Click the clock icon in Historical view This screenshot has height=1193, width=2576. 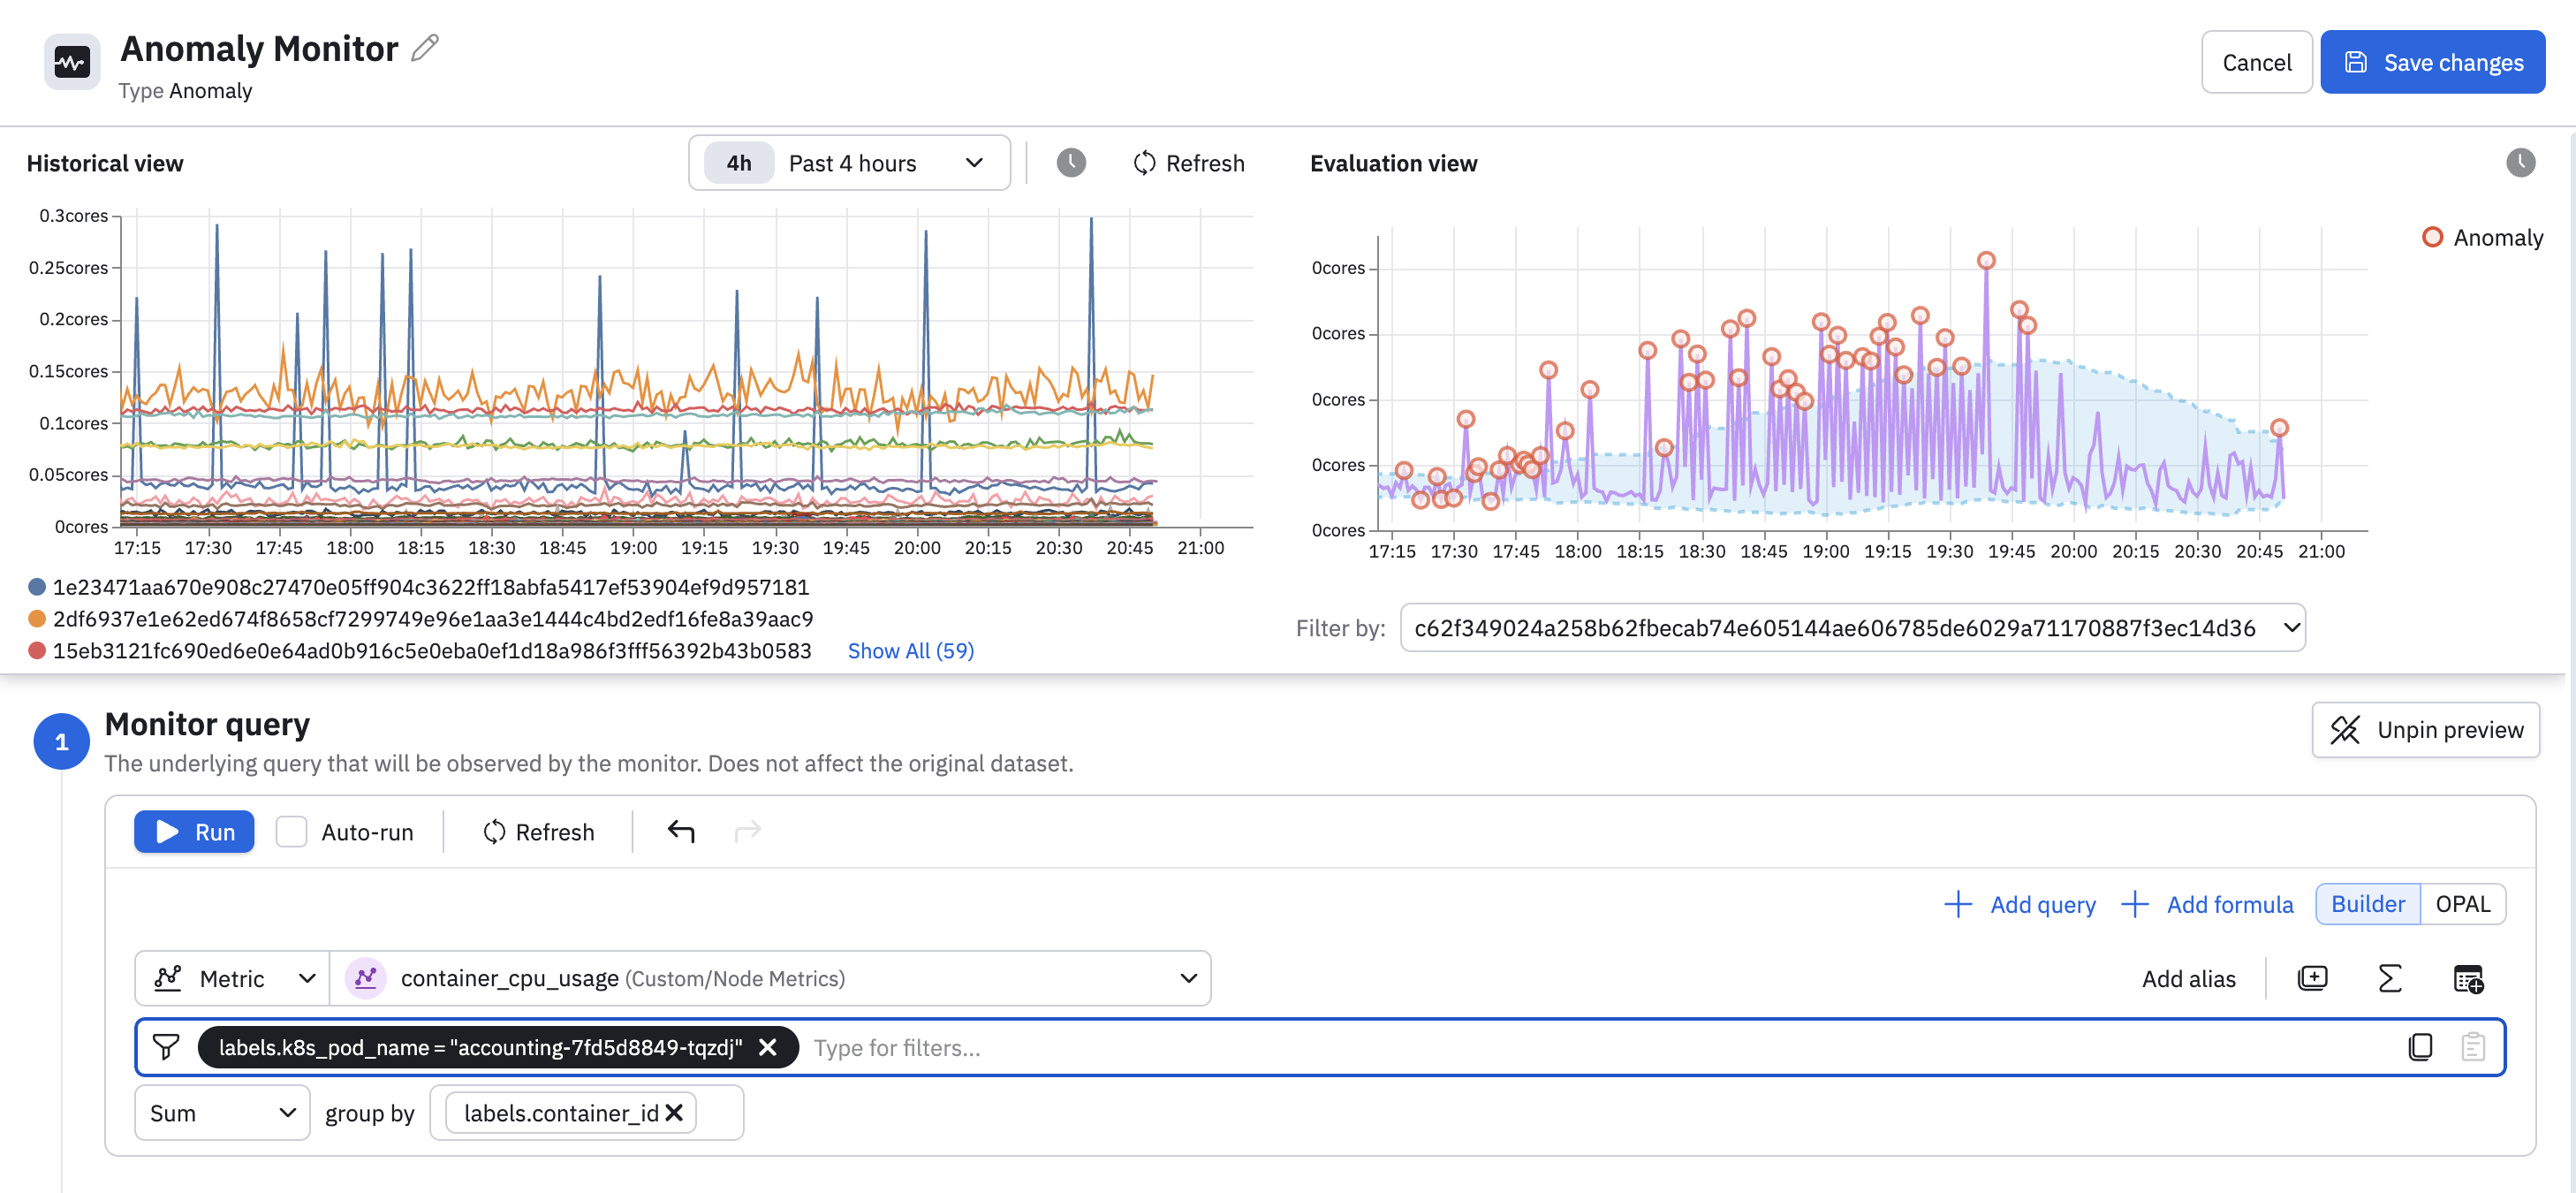click(1071, 163)
